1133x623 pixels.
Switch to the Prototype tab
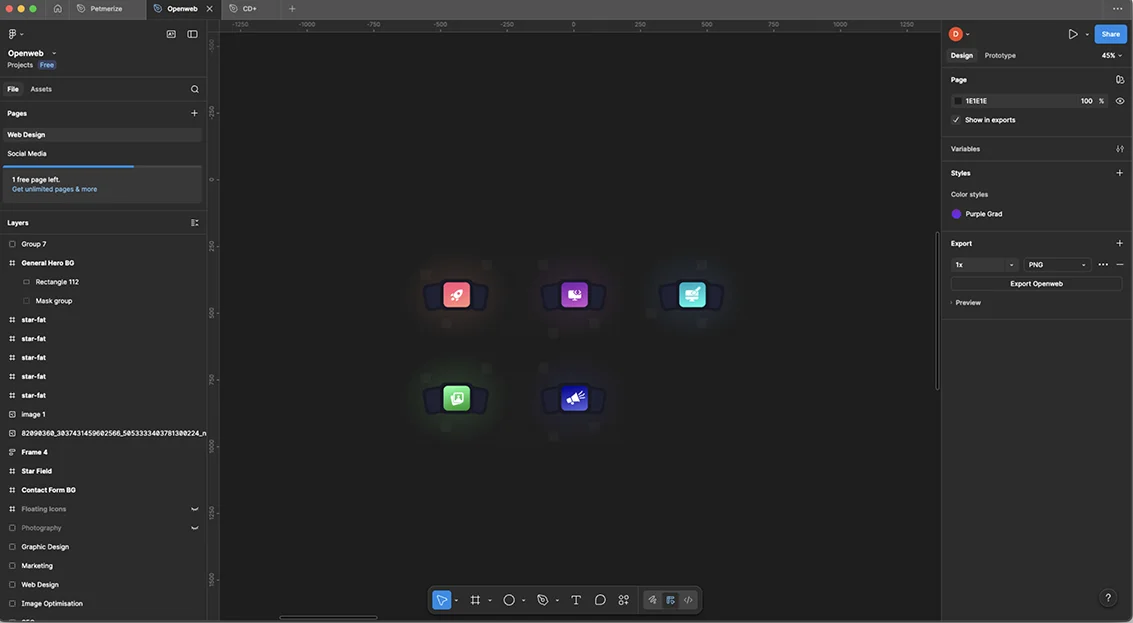tap(1000, 56)
